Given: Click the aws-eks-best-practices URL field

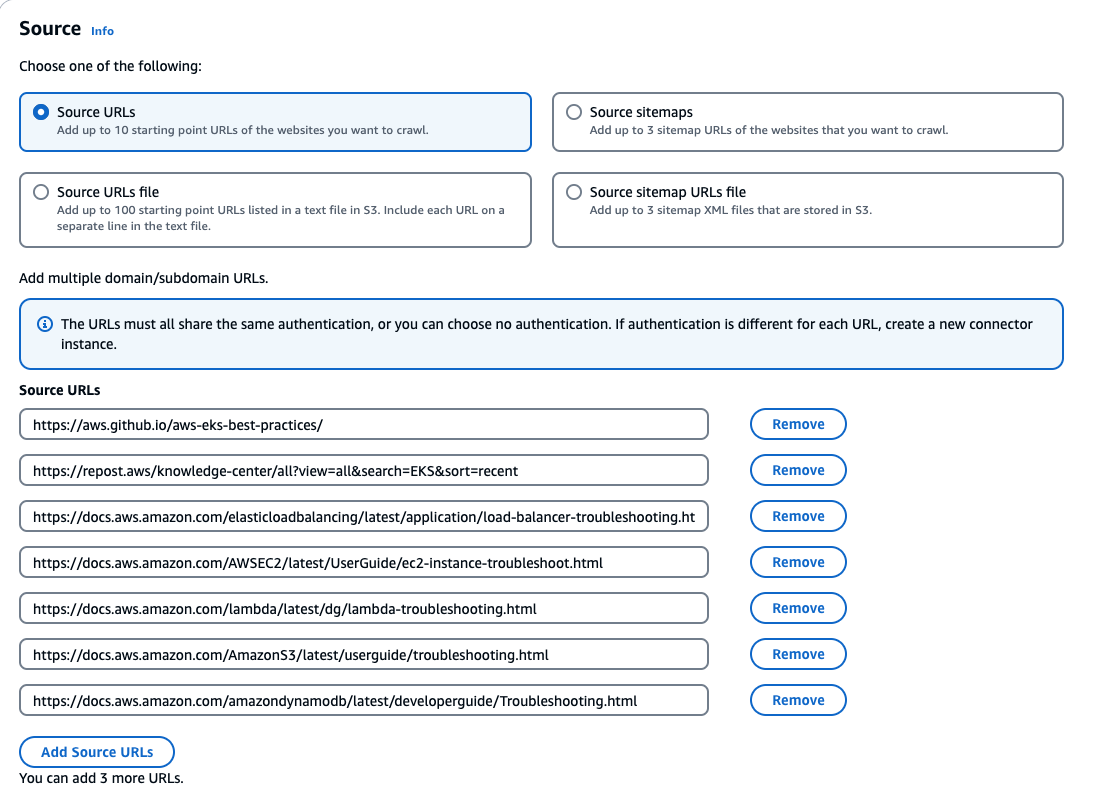Looking at the screenshot, I should (x=364, y=423).
